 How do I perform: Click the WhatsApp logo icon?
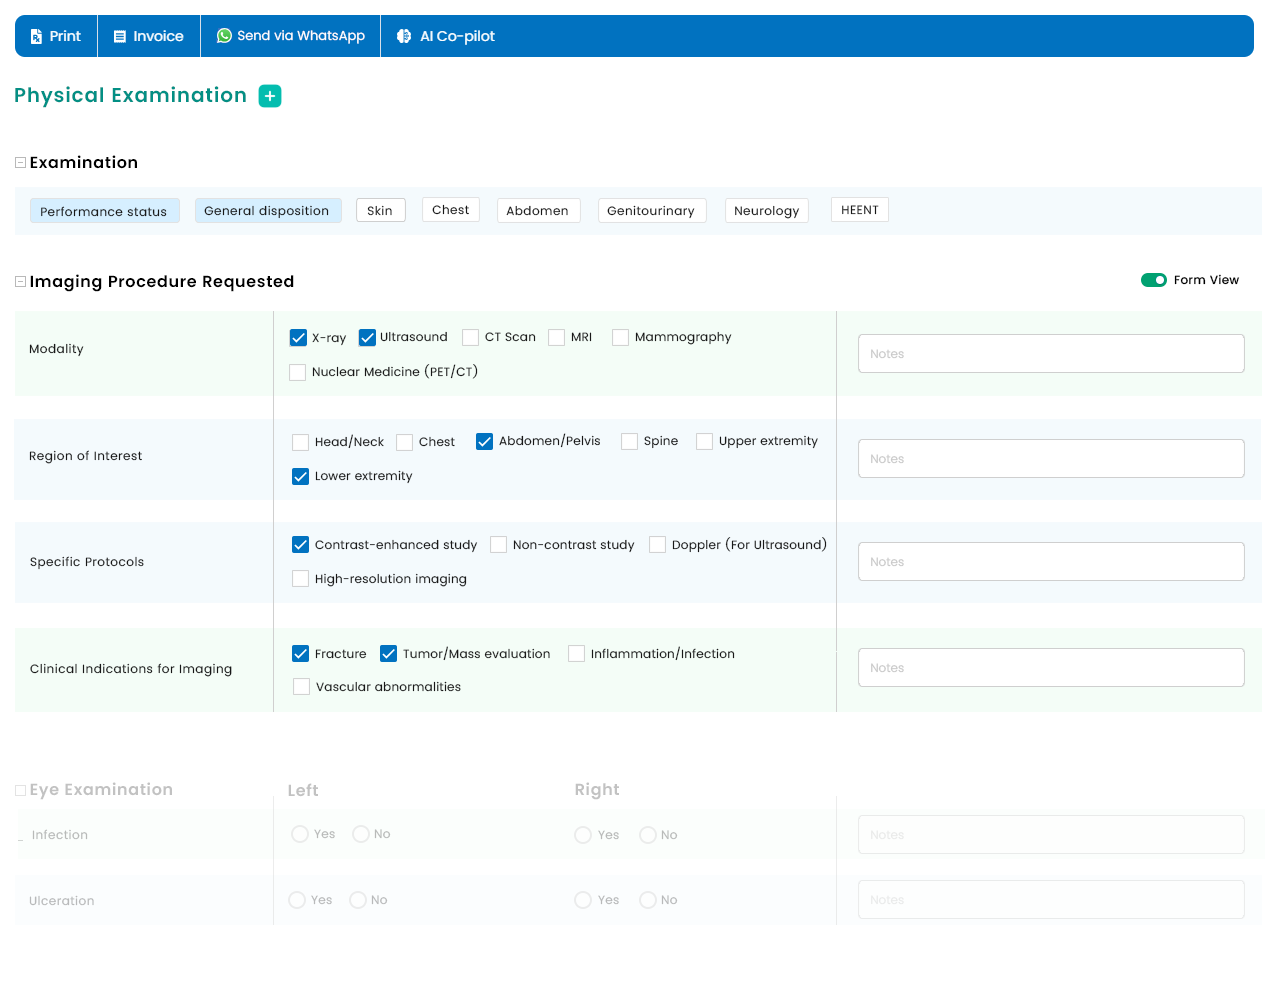coord(224,36)
